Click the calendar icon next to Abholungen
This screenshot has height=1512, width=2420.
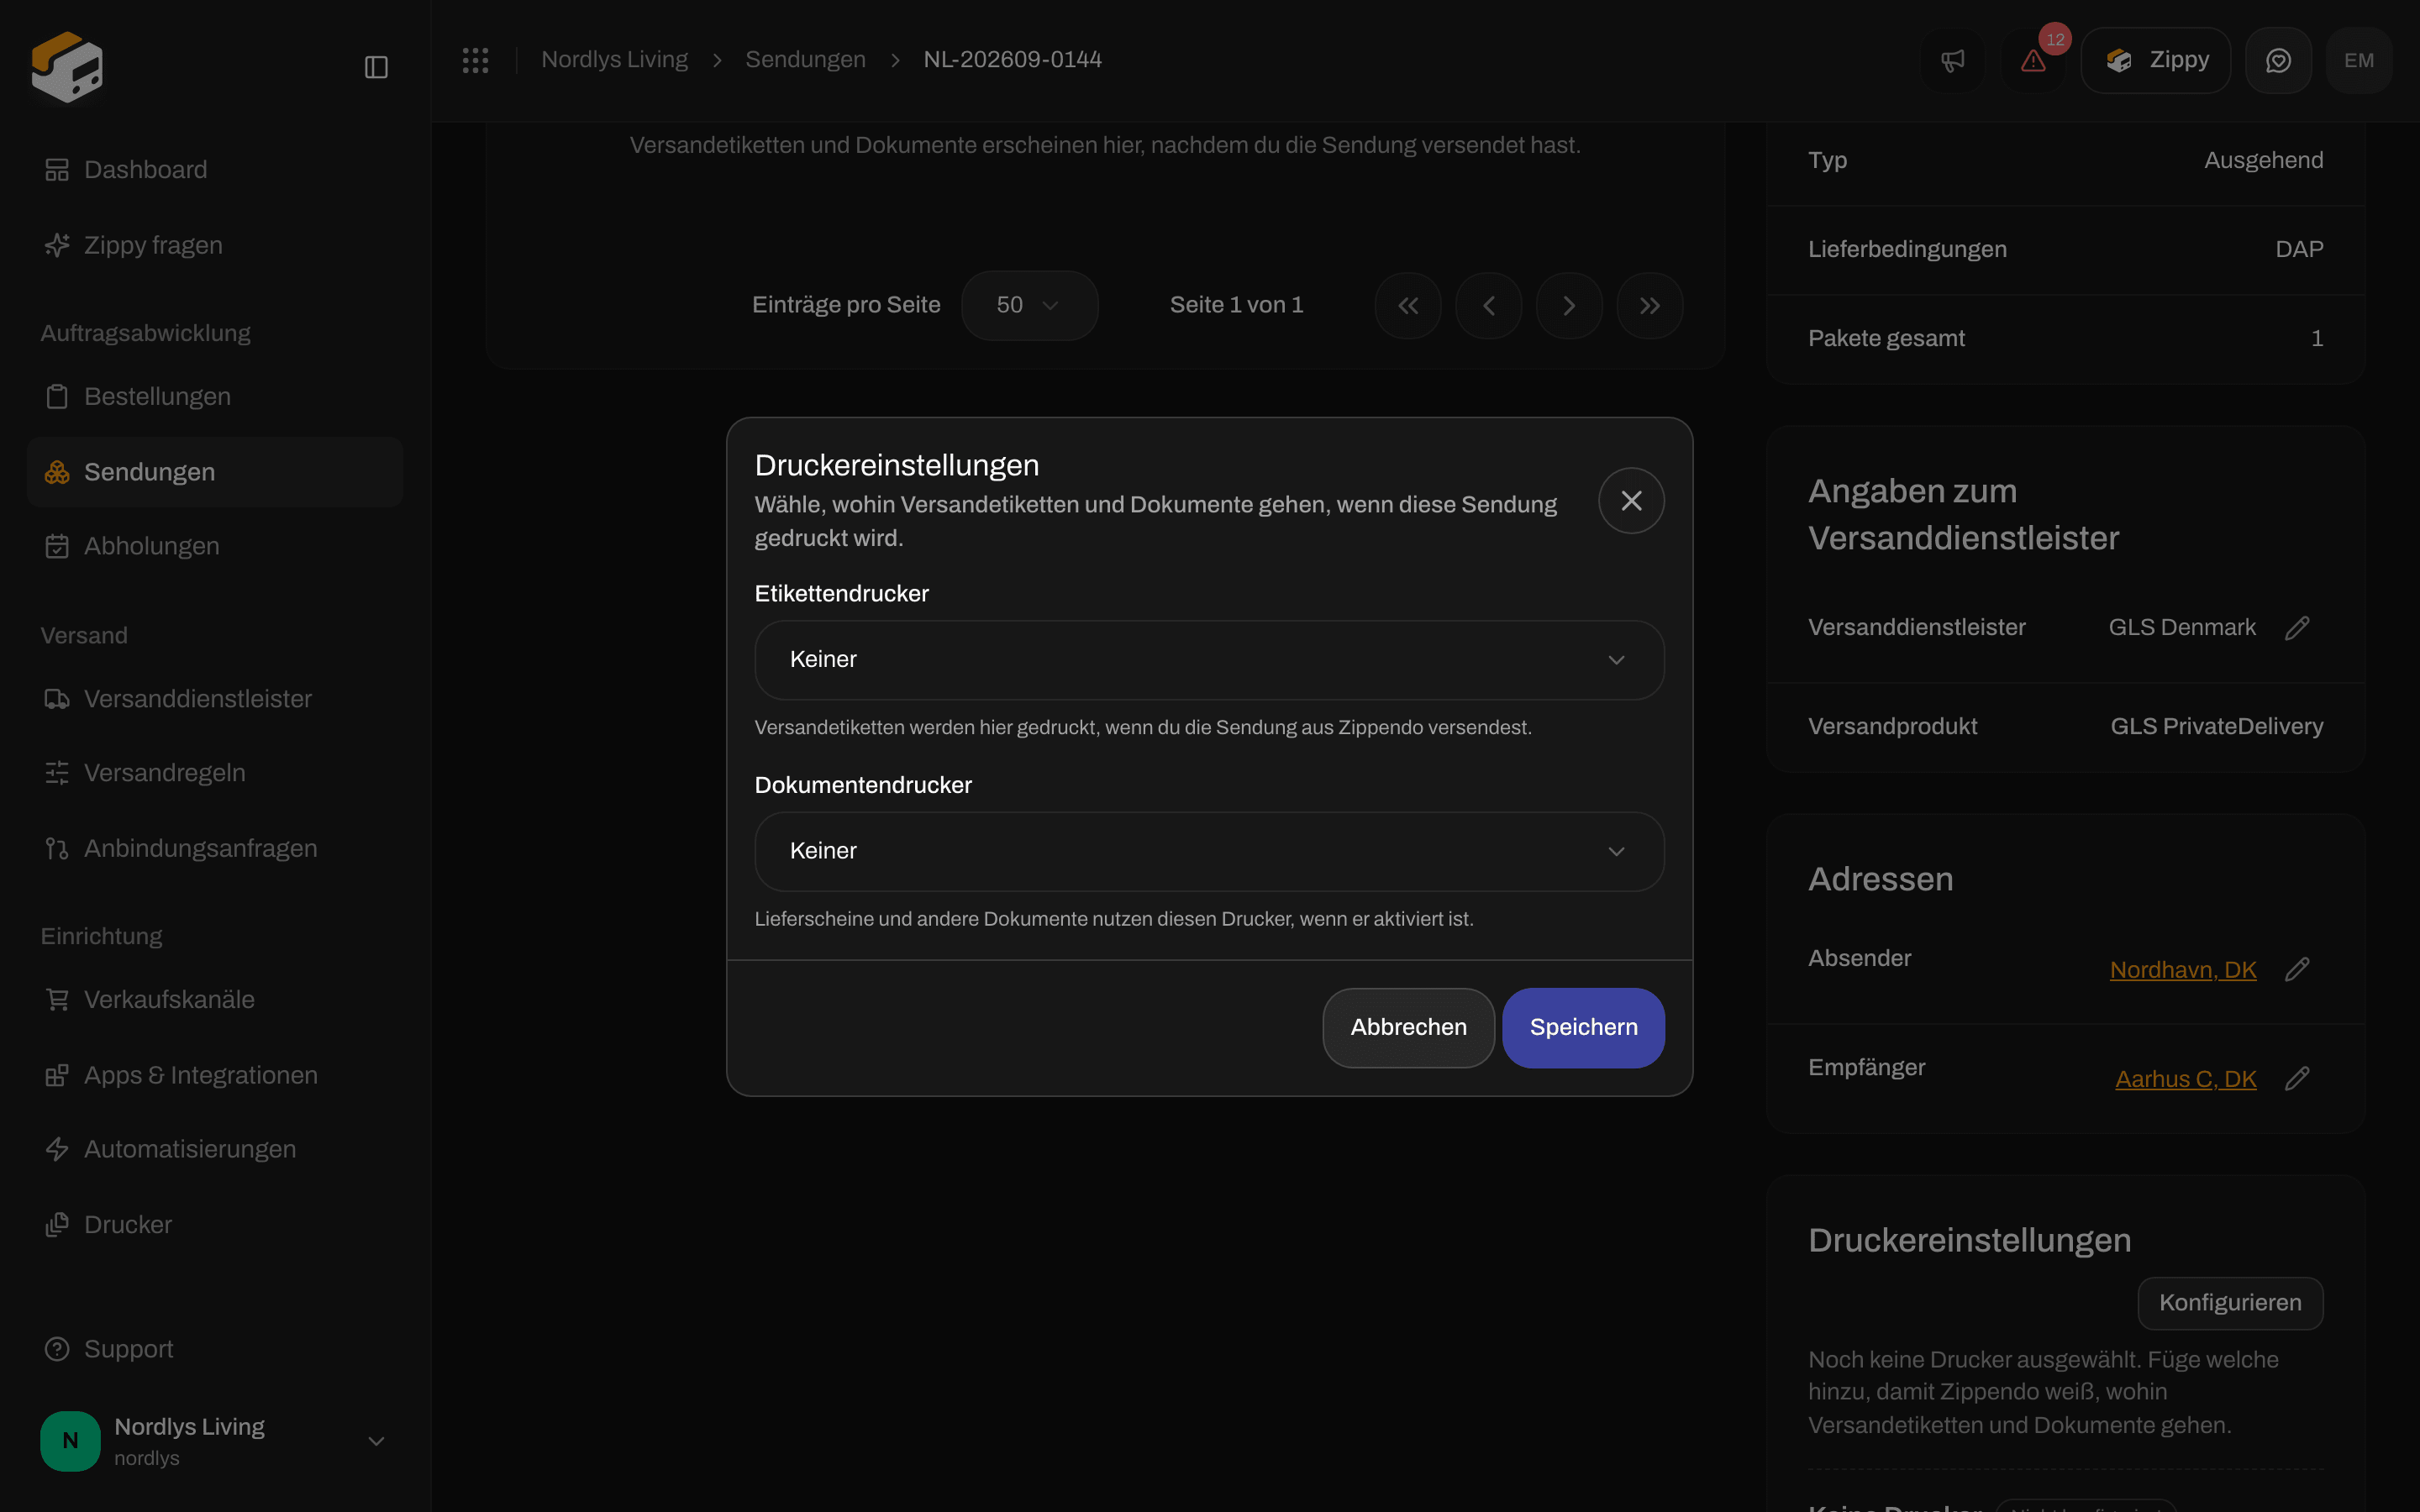pos(57,547)
